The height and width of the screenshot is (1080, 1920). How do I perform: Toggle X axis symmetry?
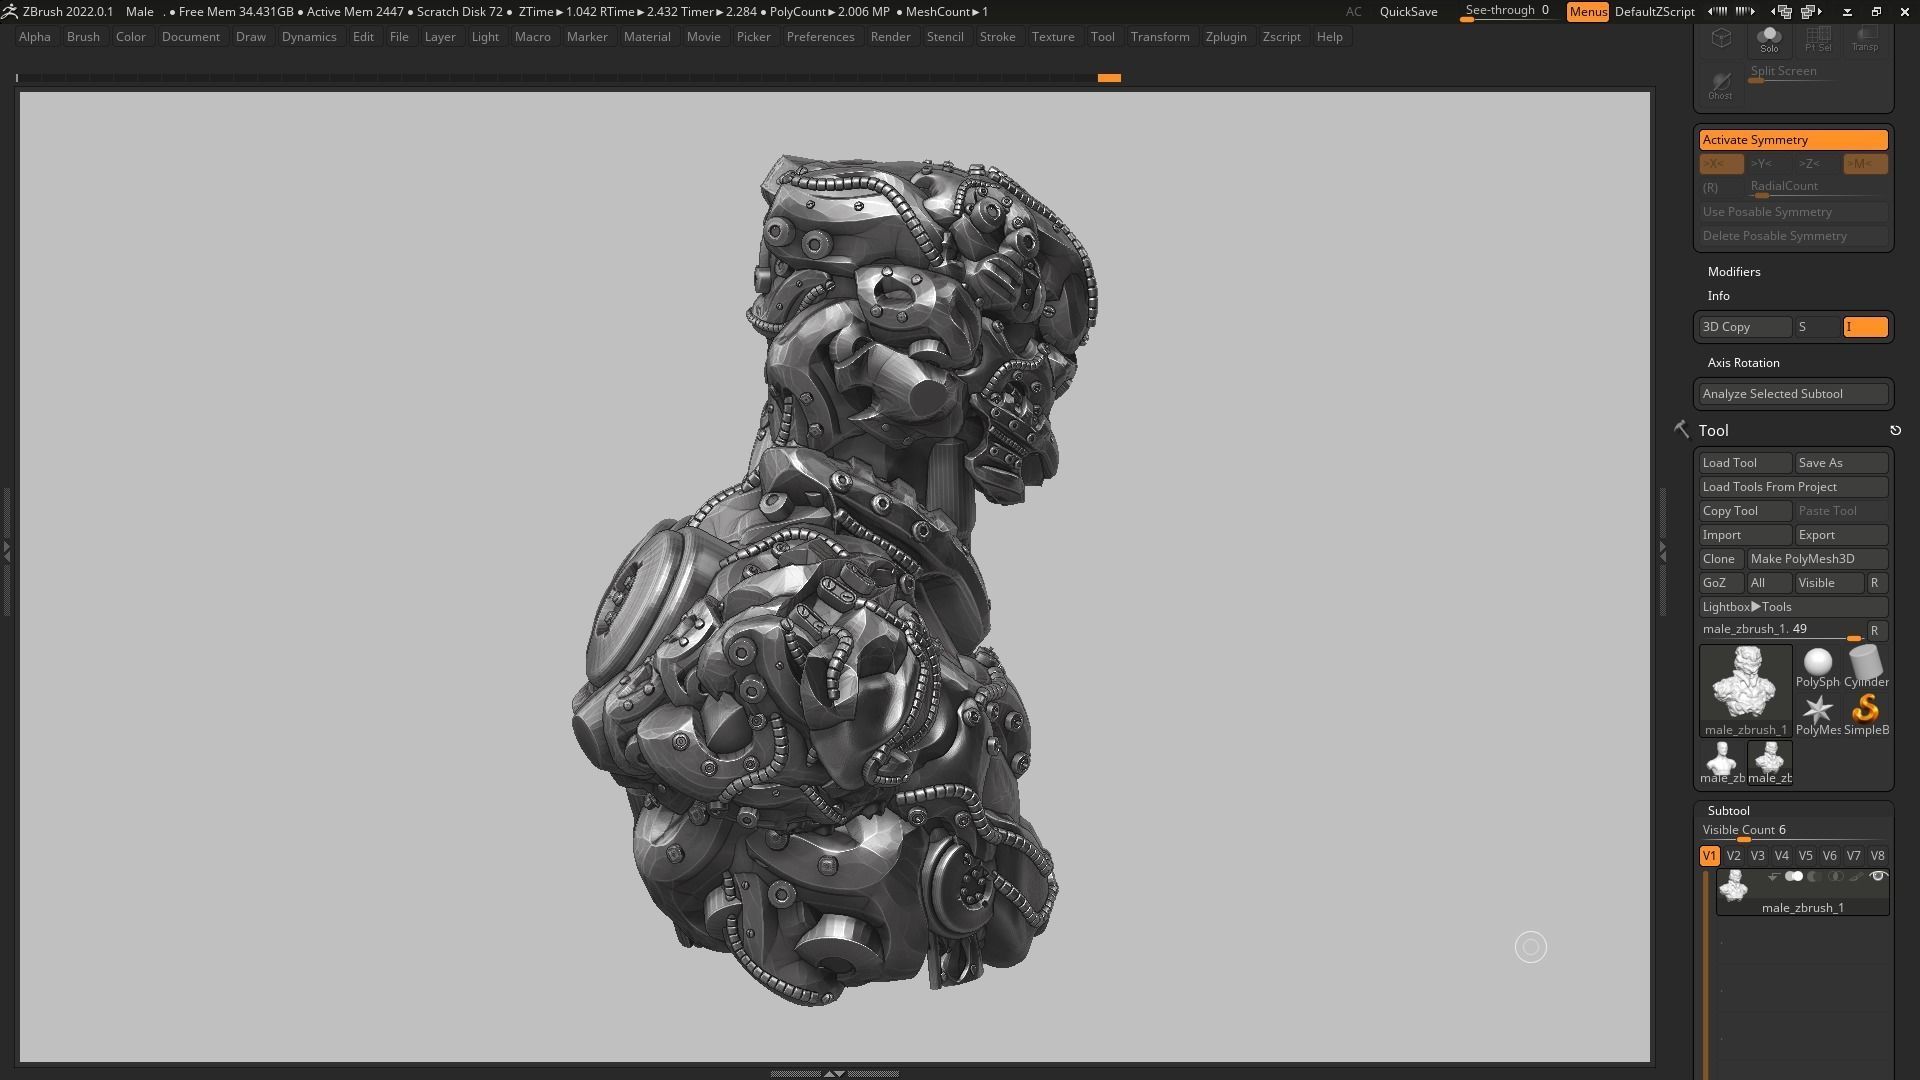click(x=1720, y=164)
